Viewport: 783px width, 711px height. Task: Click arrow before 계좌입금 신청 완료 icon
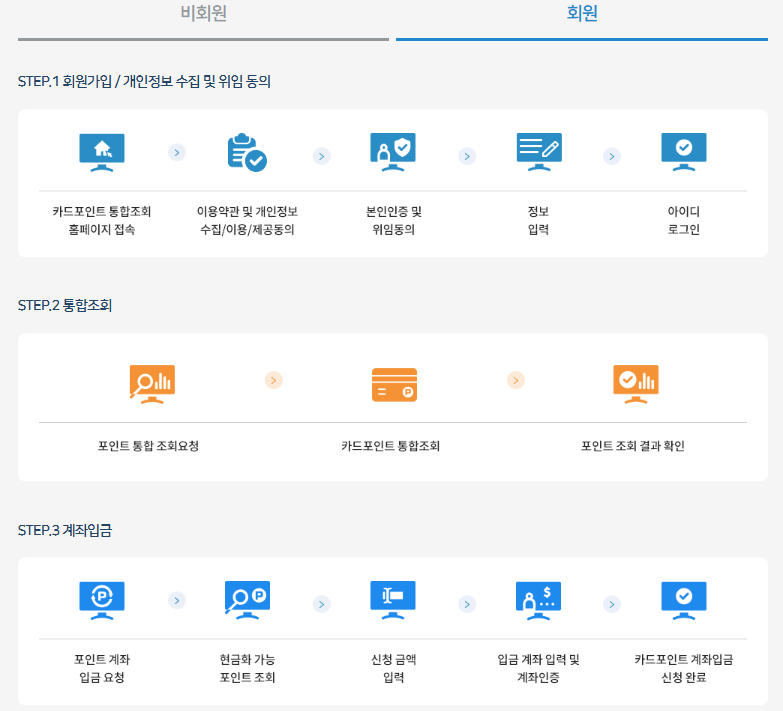(612, 604)
